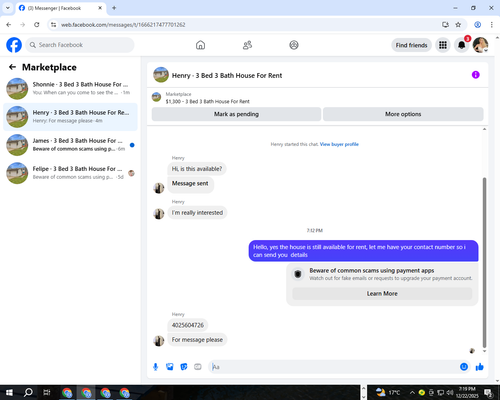Open the Groups icon in top navigation

tap(294, 45)
